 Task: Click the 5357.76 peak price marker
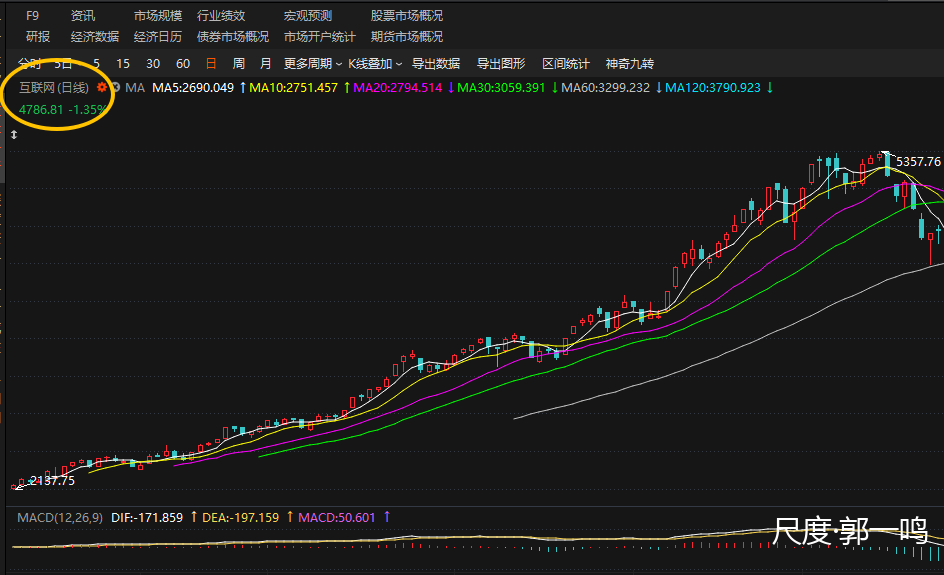pos(918,161)
